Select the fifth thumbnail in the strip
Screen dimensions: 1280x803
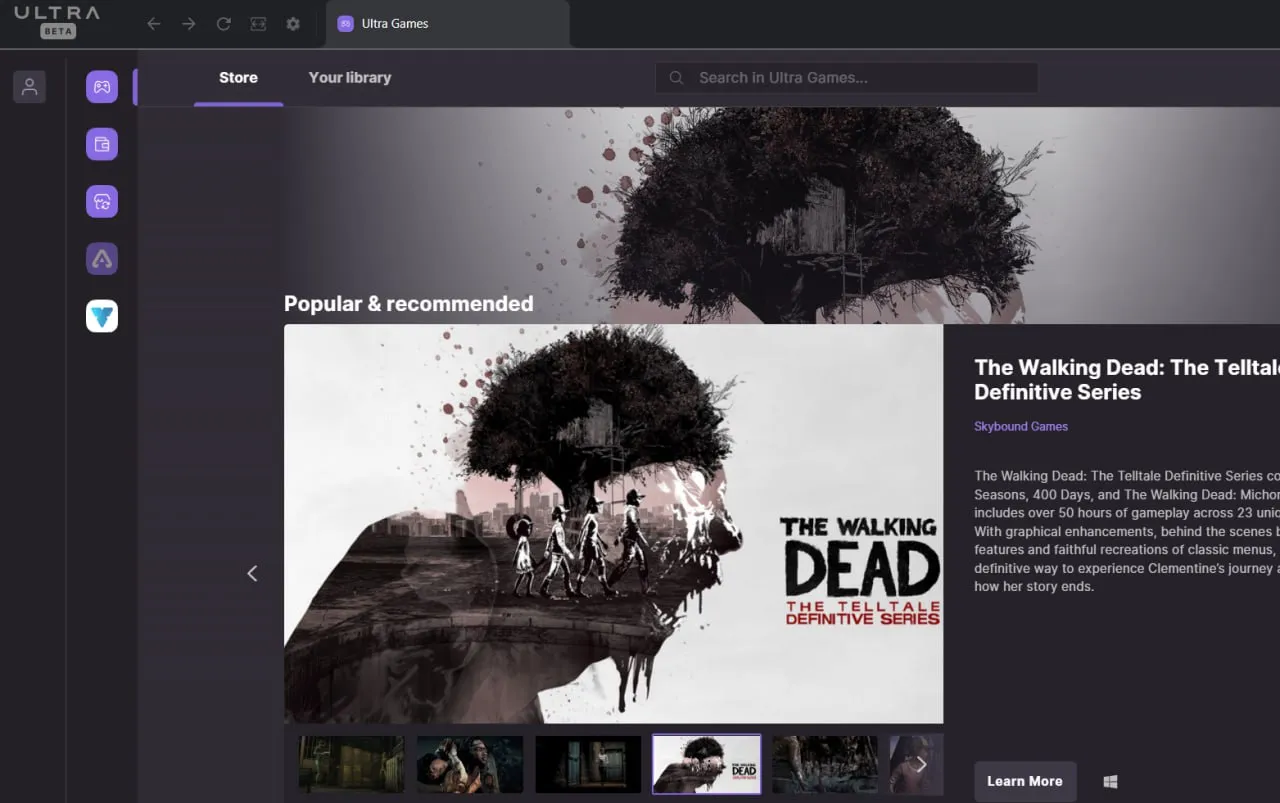pos(825,765)
